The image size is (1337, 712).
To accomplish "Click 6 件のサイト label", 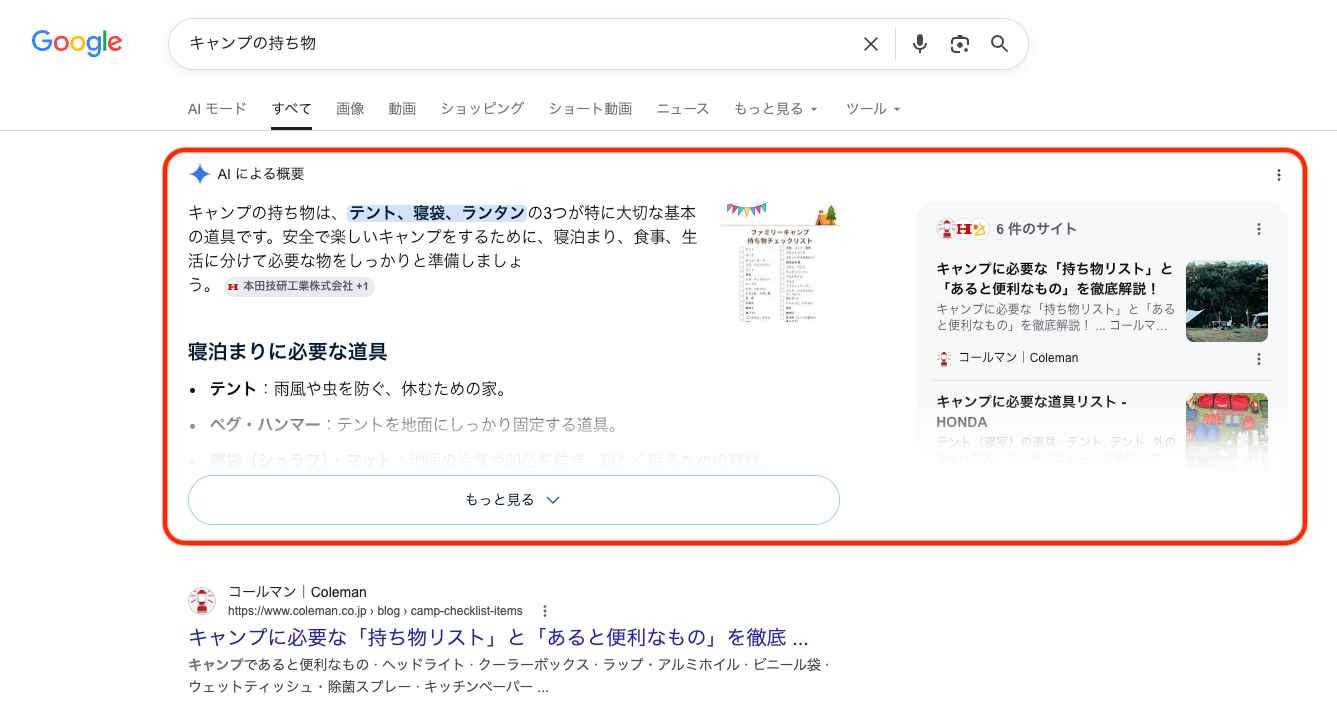I will pos(1036,229).
